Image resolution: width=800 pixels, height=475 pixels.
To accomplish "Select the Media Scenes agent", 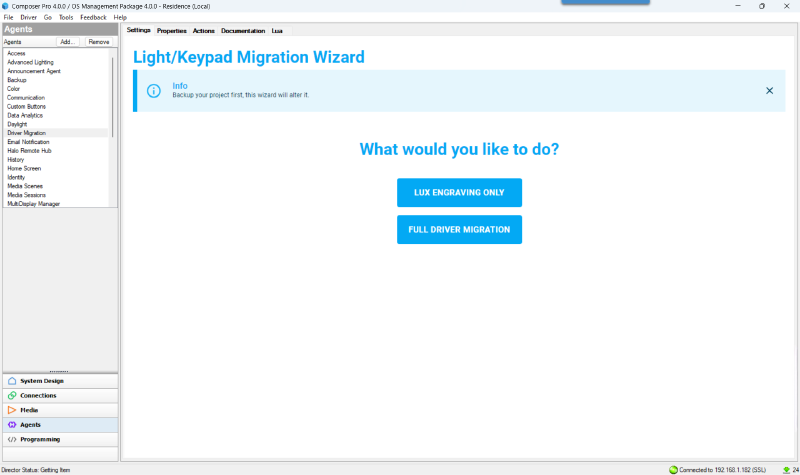I will pos(25,186).
